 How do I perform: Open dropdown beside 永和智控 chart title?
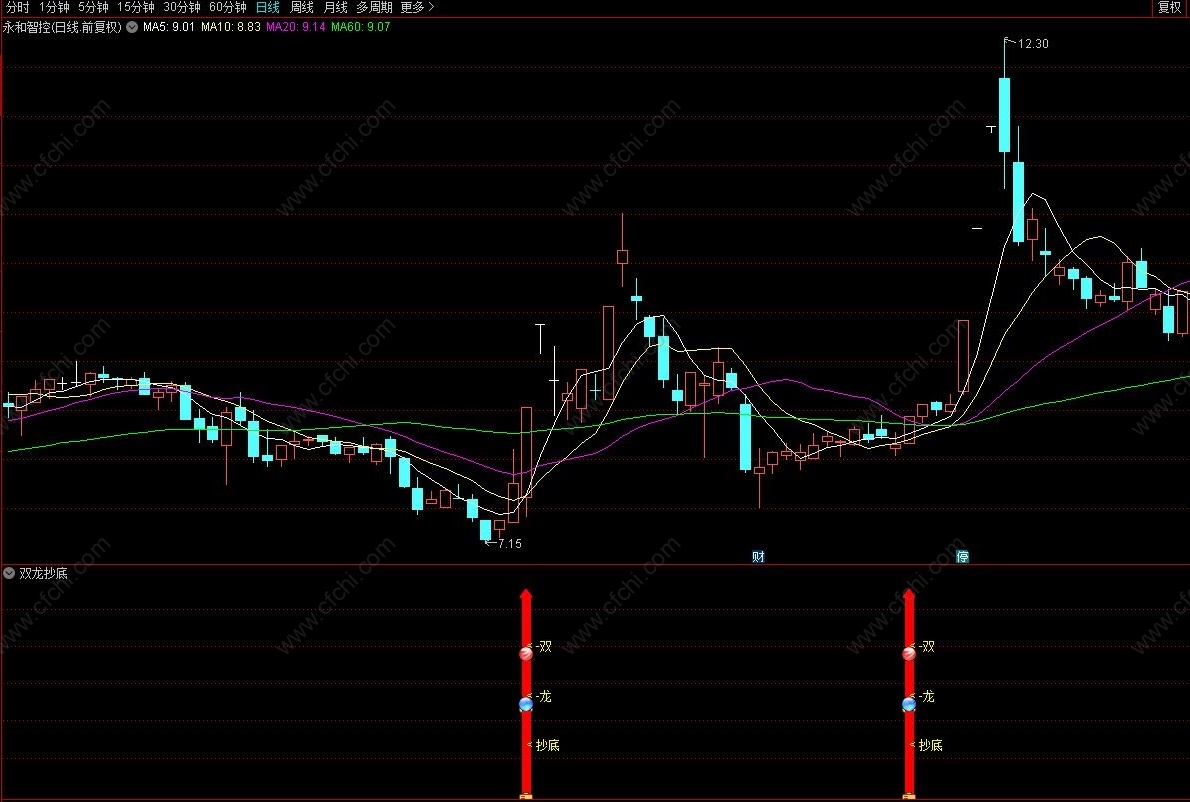pyautogui.click(x=132, y=27)
